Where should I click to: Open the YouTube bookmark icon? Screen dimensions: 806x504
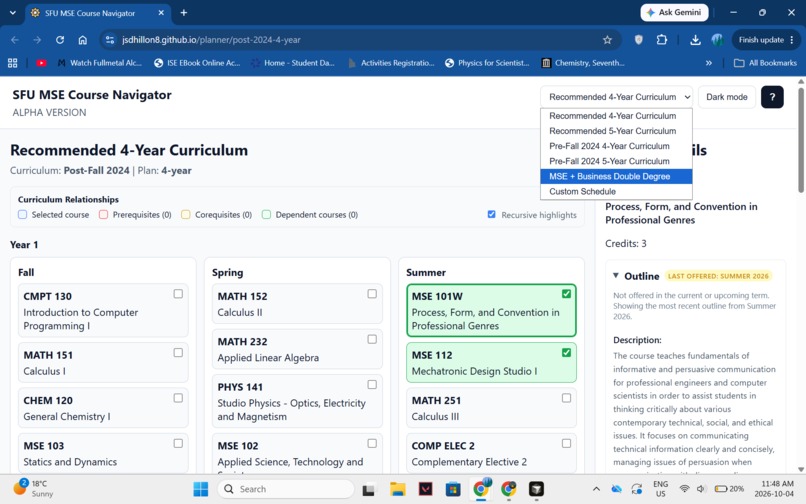(x=41, y=63)
